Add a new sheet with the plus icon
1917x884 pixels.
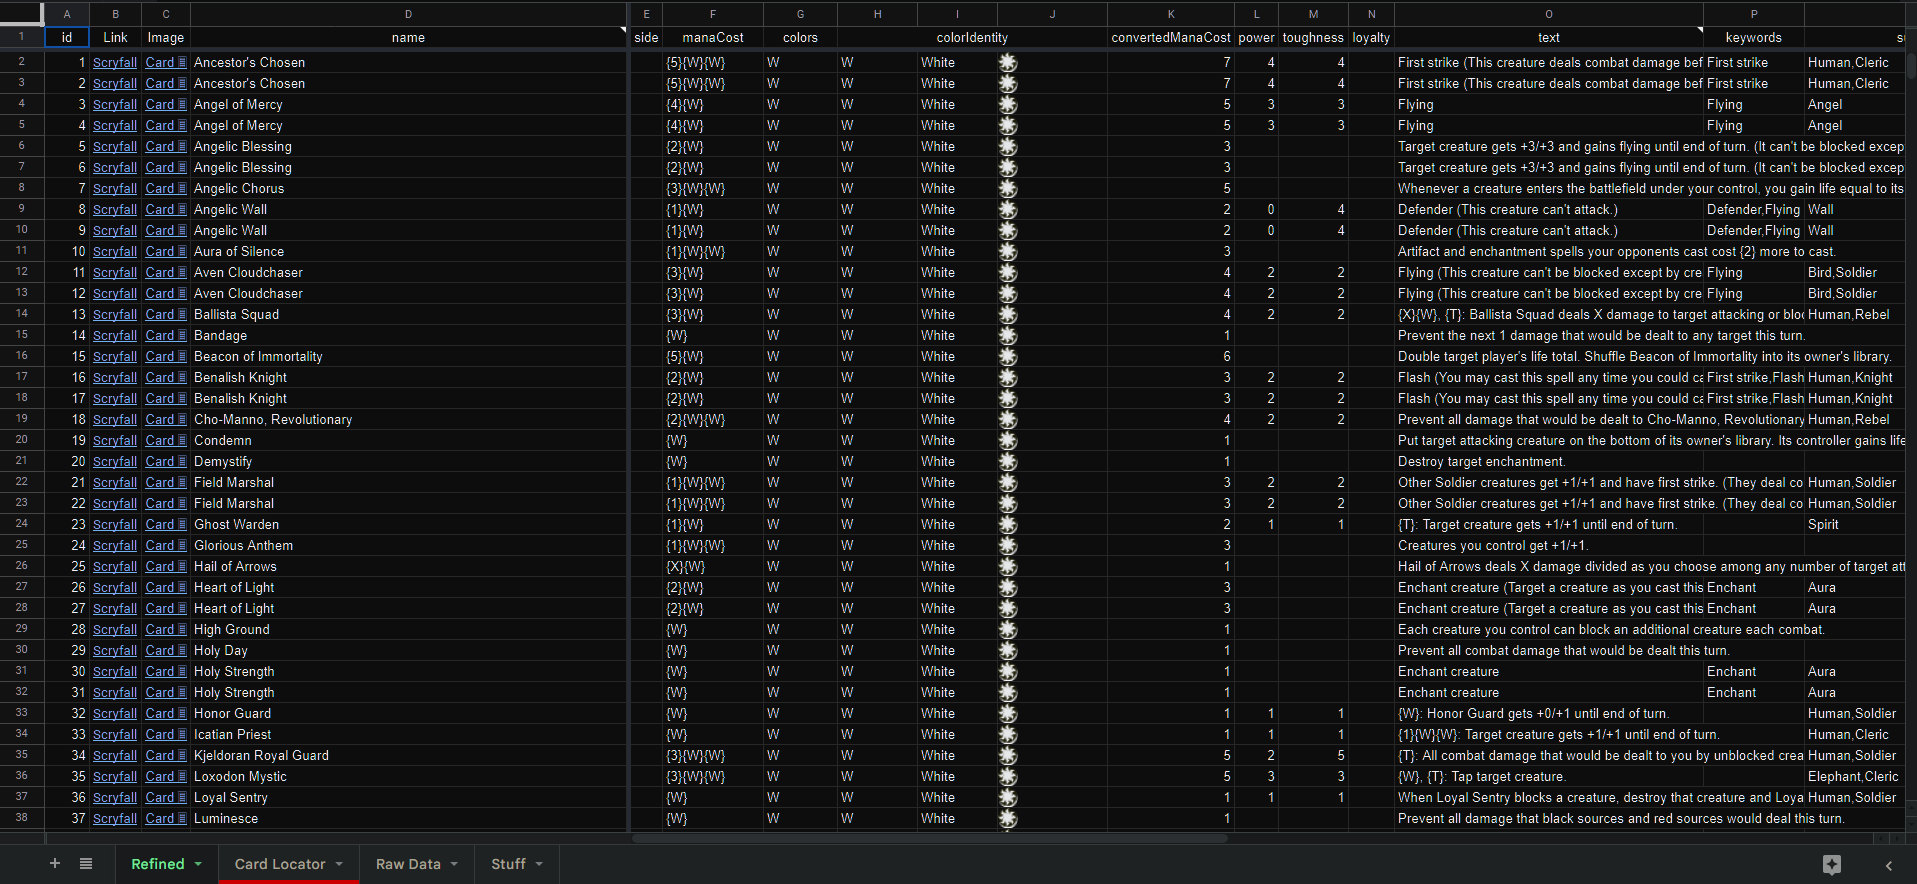point(55,864)
